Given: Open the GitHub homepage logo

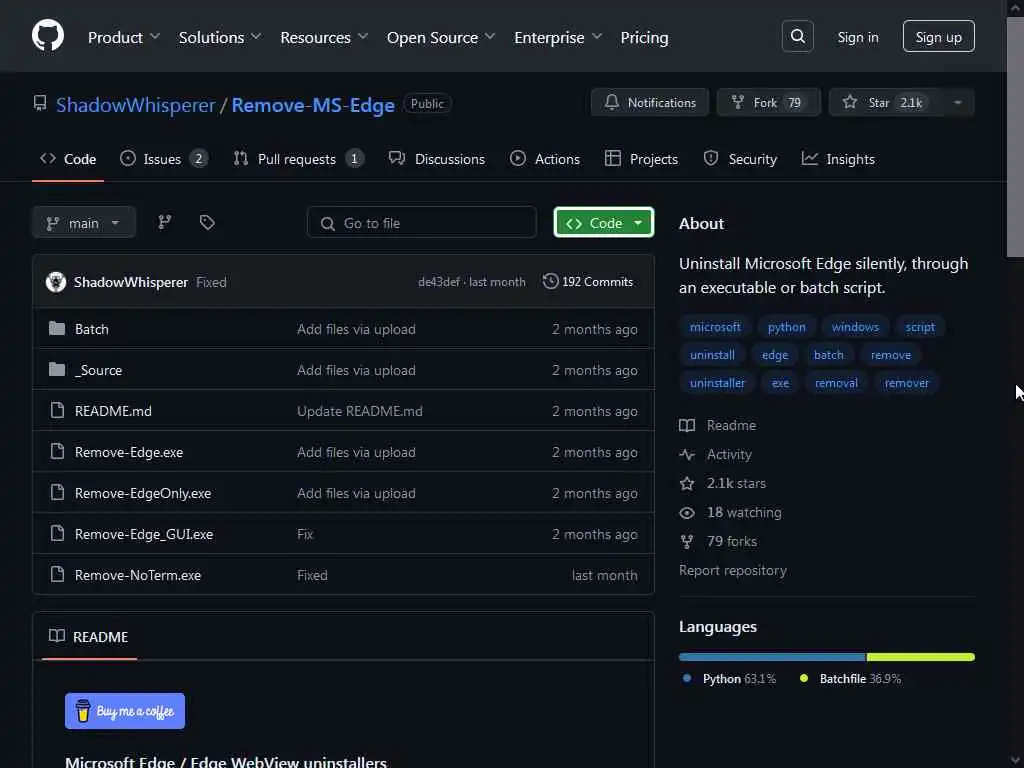Looking at the screenshot, I should pos(48,36).
